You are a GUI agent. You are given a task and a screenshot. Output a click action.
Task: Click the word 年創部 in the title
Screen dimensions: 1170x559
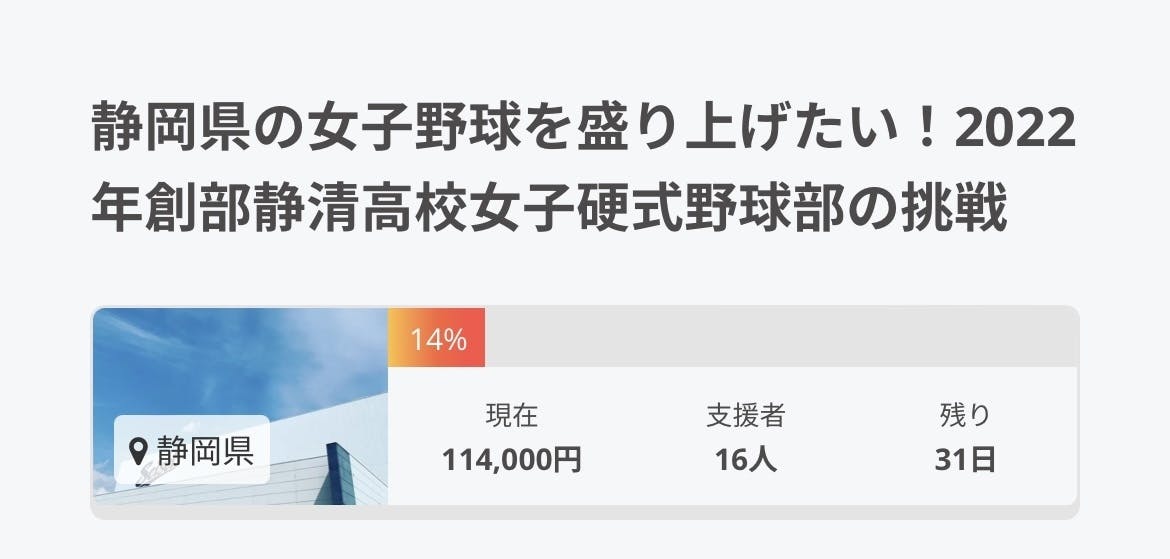pyautogui.click(x=171, y=210)
